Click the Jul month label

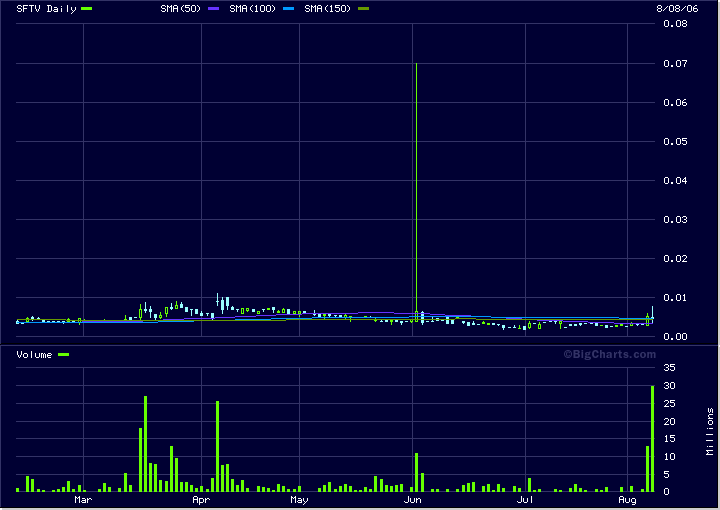pyautogui.click(x=525, y=500)
